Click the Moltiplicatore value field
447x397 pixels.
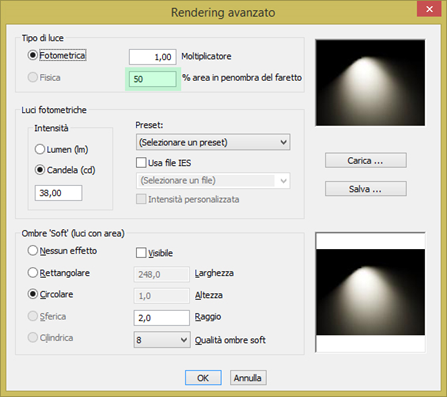(x=152, y=57)
